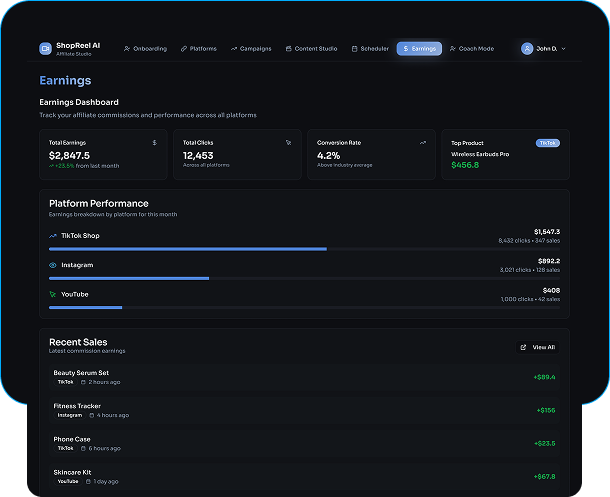The image size is (610, 497).
Task: Click the cursor icon on Total Clicks
Action: (288, 143)
